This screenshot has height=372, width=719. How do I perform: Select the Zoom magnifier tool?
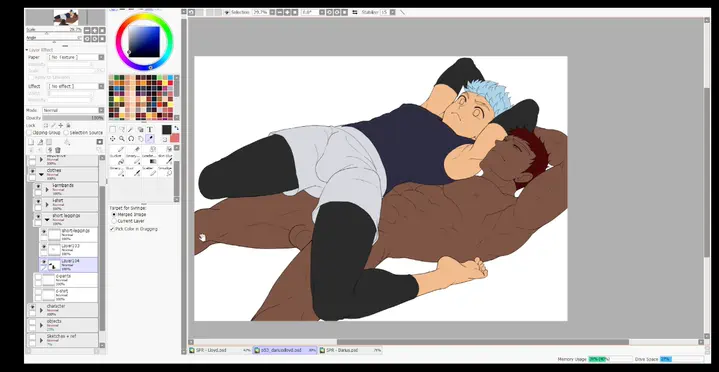click(122, 139)
